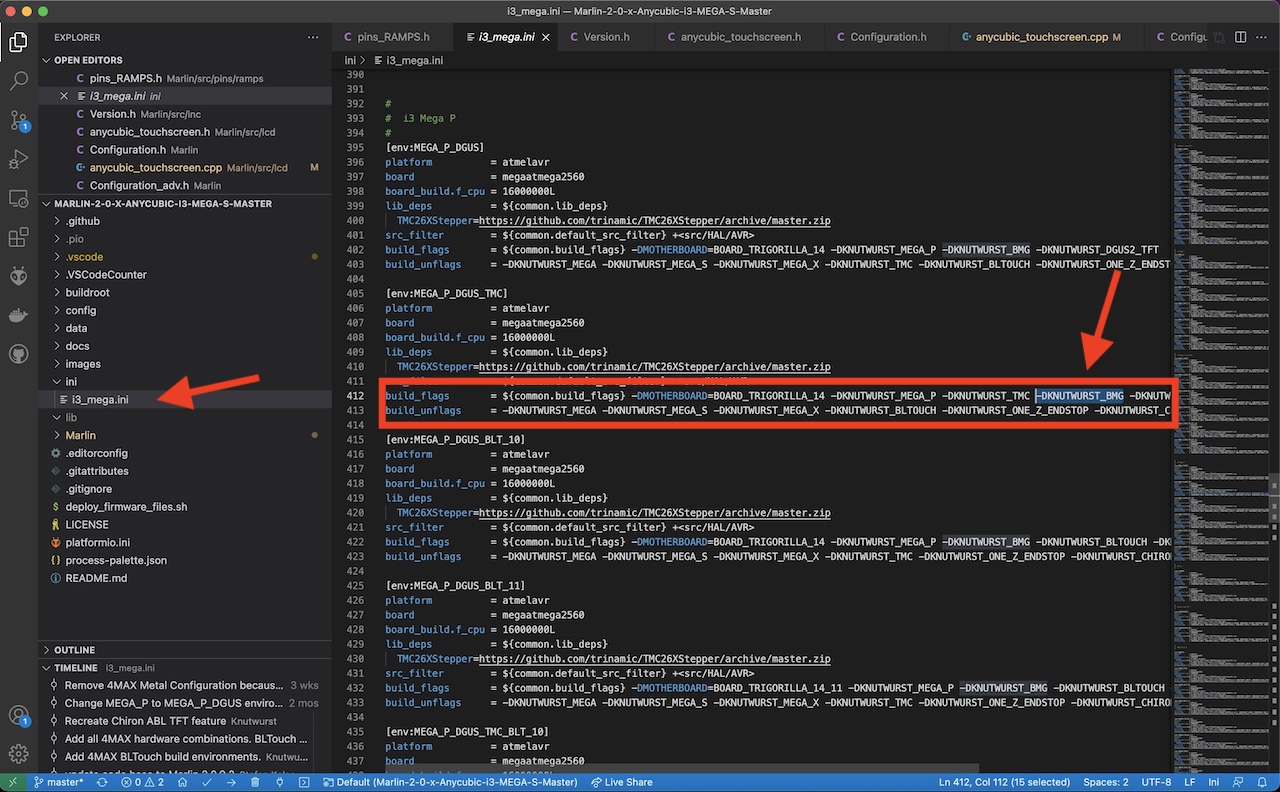The image size is (1280, 792).
Task: Click PlatformIO Upload arrow in status bar
Action: point(231,782)
